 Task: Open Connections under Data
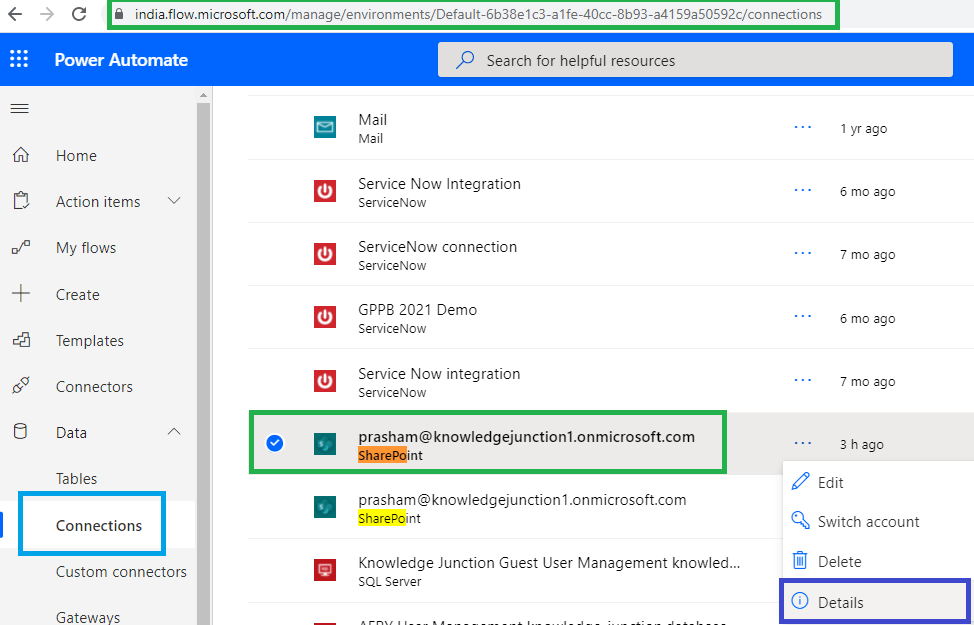click(x=99, y=526)
